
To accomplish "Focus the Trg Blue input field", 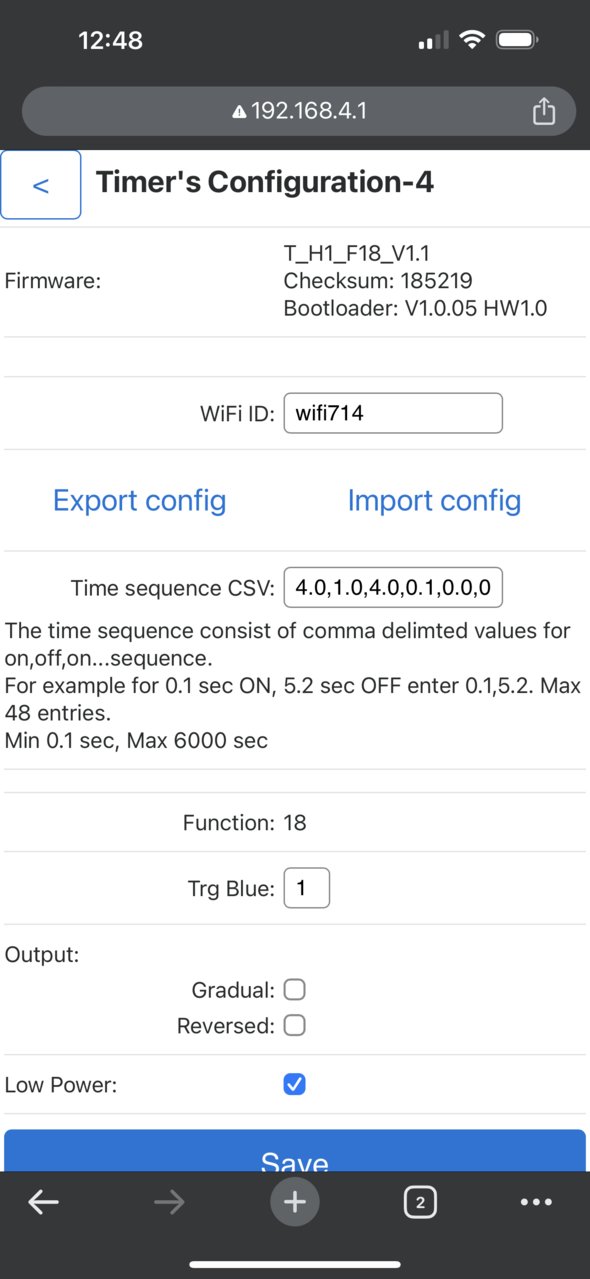I will [307, 888].
